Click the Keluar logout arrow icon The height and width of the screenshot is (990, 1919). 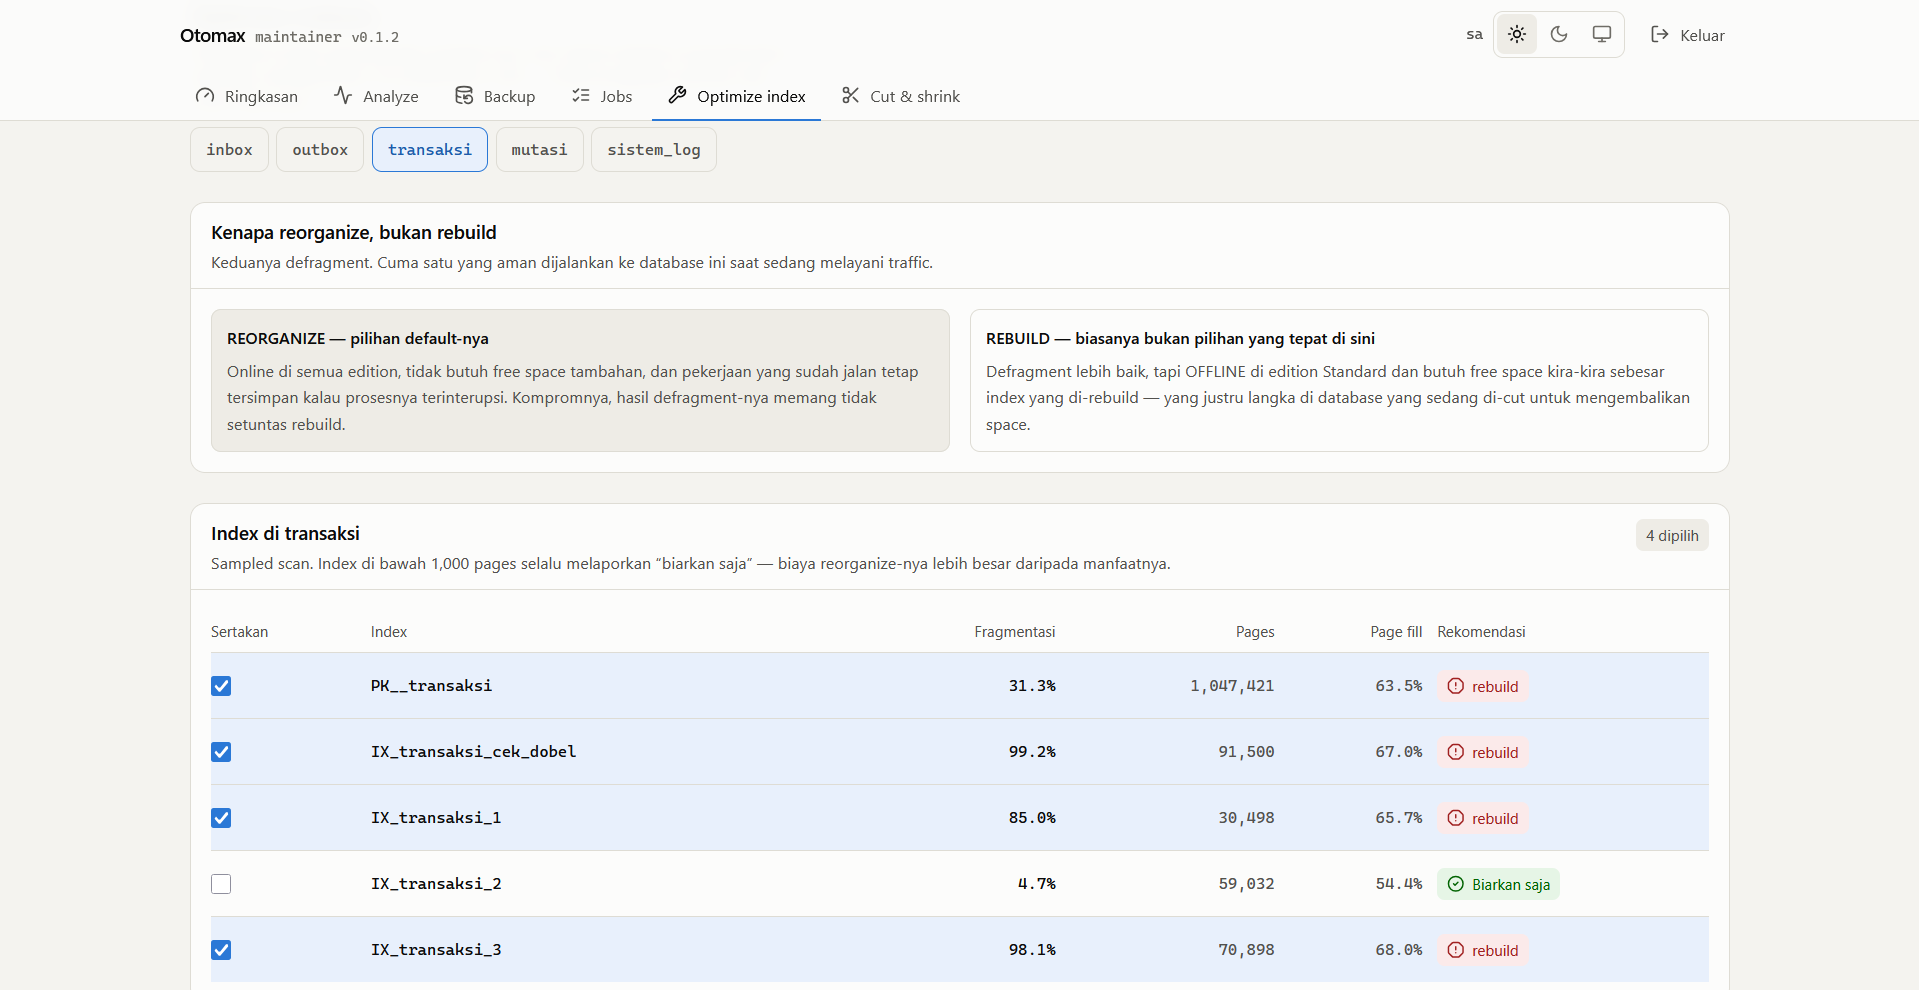pyautogui.click(x=1660, y=35)
